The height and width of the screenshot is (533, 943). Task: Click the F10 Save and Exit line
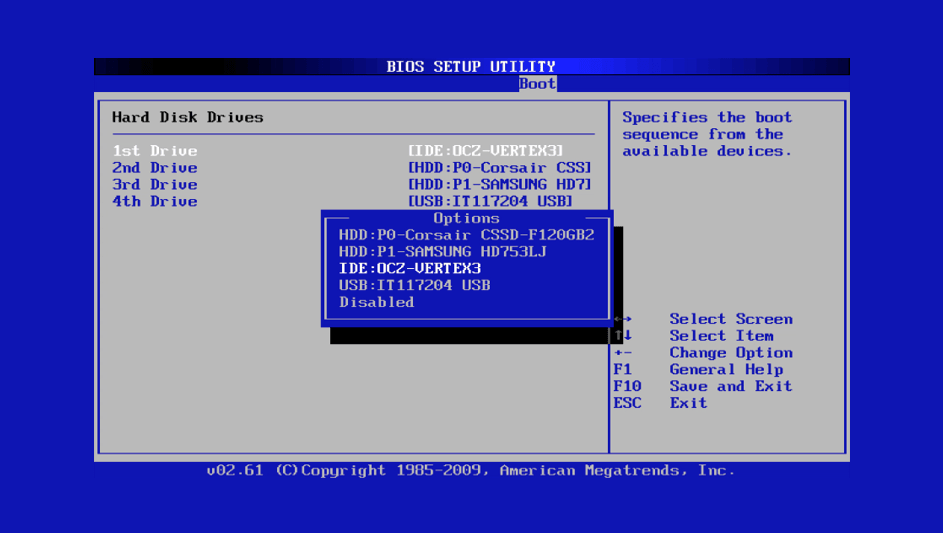pyautogui.click(x=703, y=386)
